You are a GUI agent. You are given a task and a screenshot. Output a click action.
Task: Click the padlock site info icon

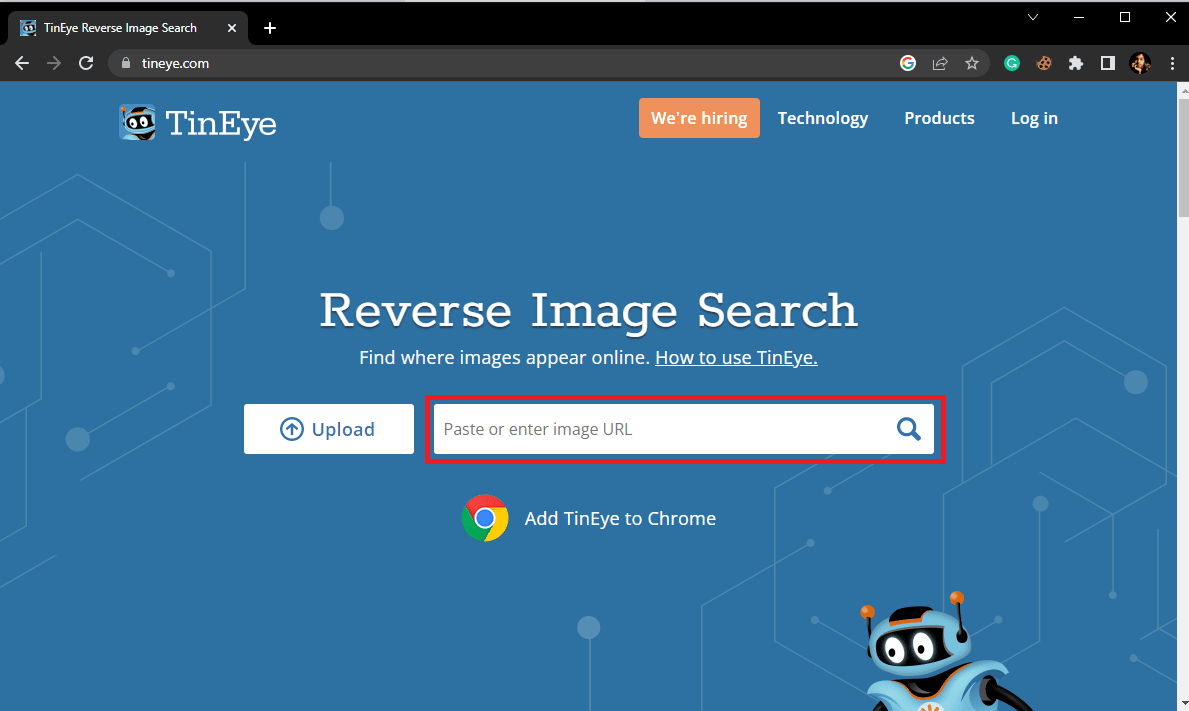tap(126, 64)
